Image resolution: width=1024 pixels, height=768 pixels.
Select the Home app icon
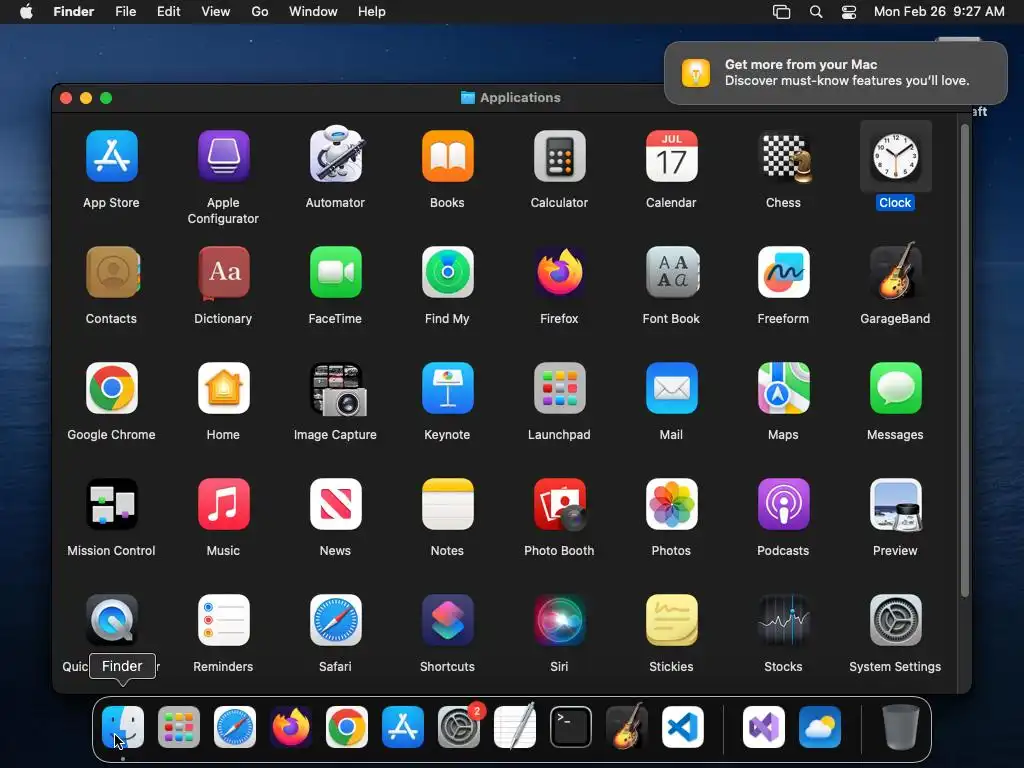pos(223,388)
